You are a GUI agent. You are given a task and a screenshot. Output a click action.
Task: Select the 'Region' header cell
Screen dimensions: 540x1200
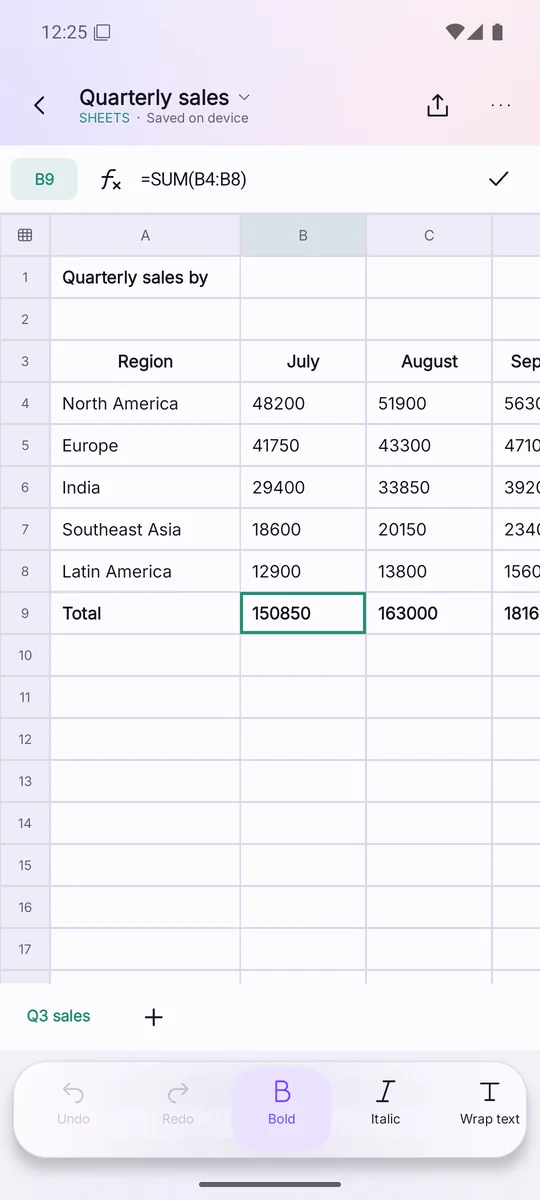click(x=145, y=361)
